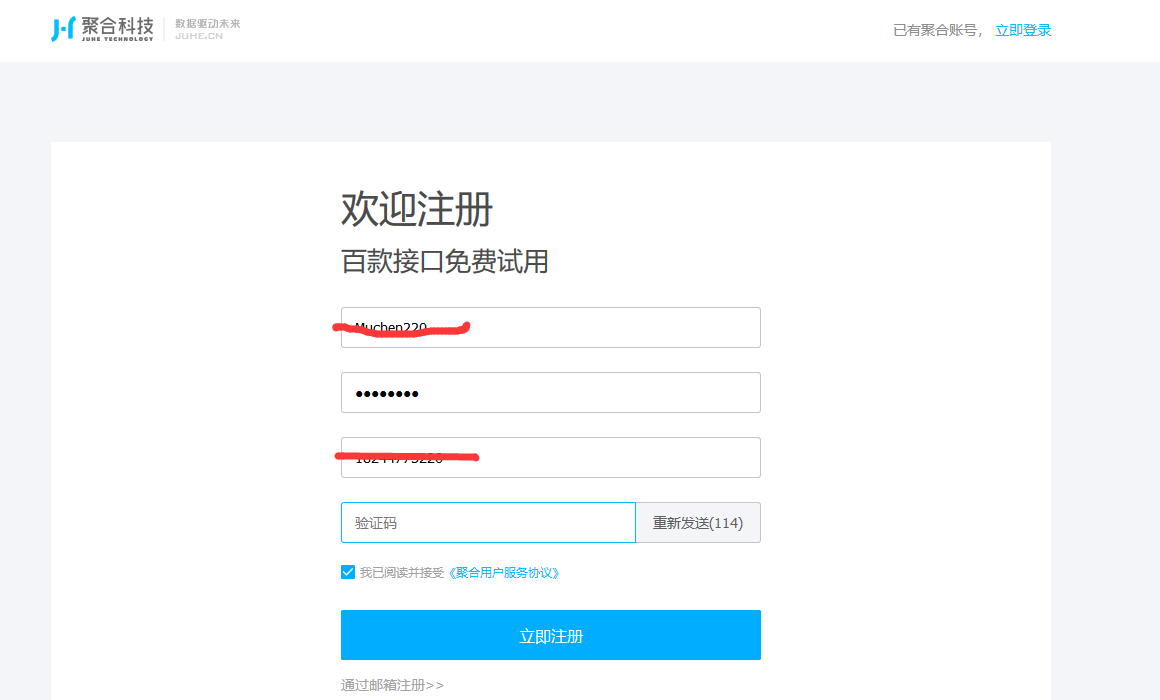1160x700 pixels.
Task: Open the 通过邮箱注册 email registration link
Action: tap(392, 685)
